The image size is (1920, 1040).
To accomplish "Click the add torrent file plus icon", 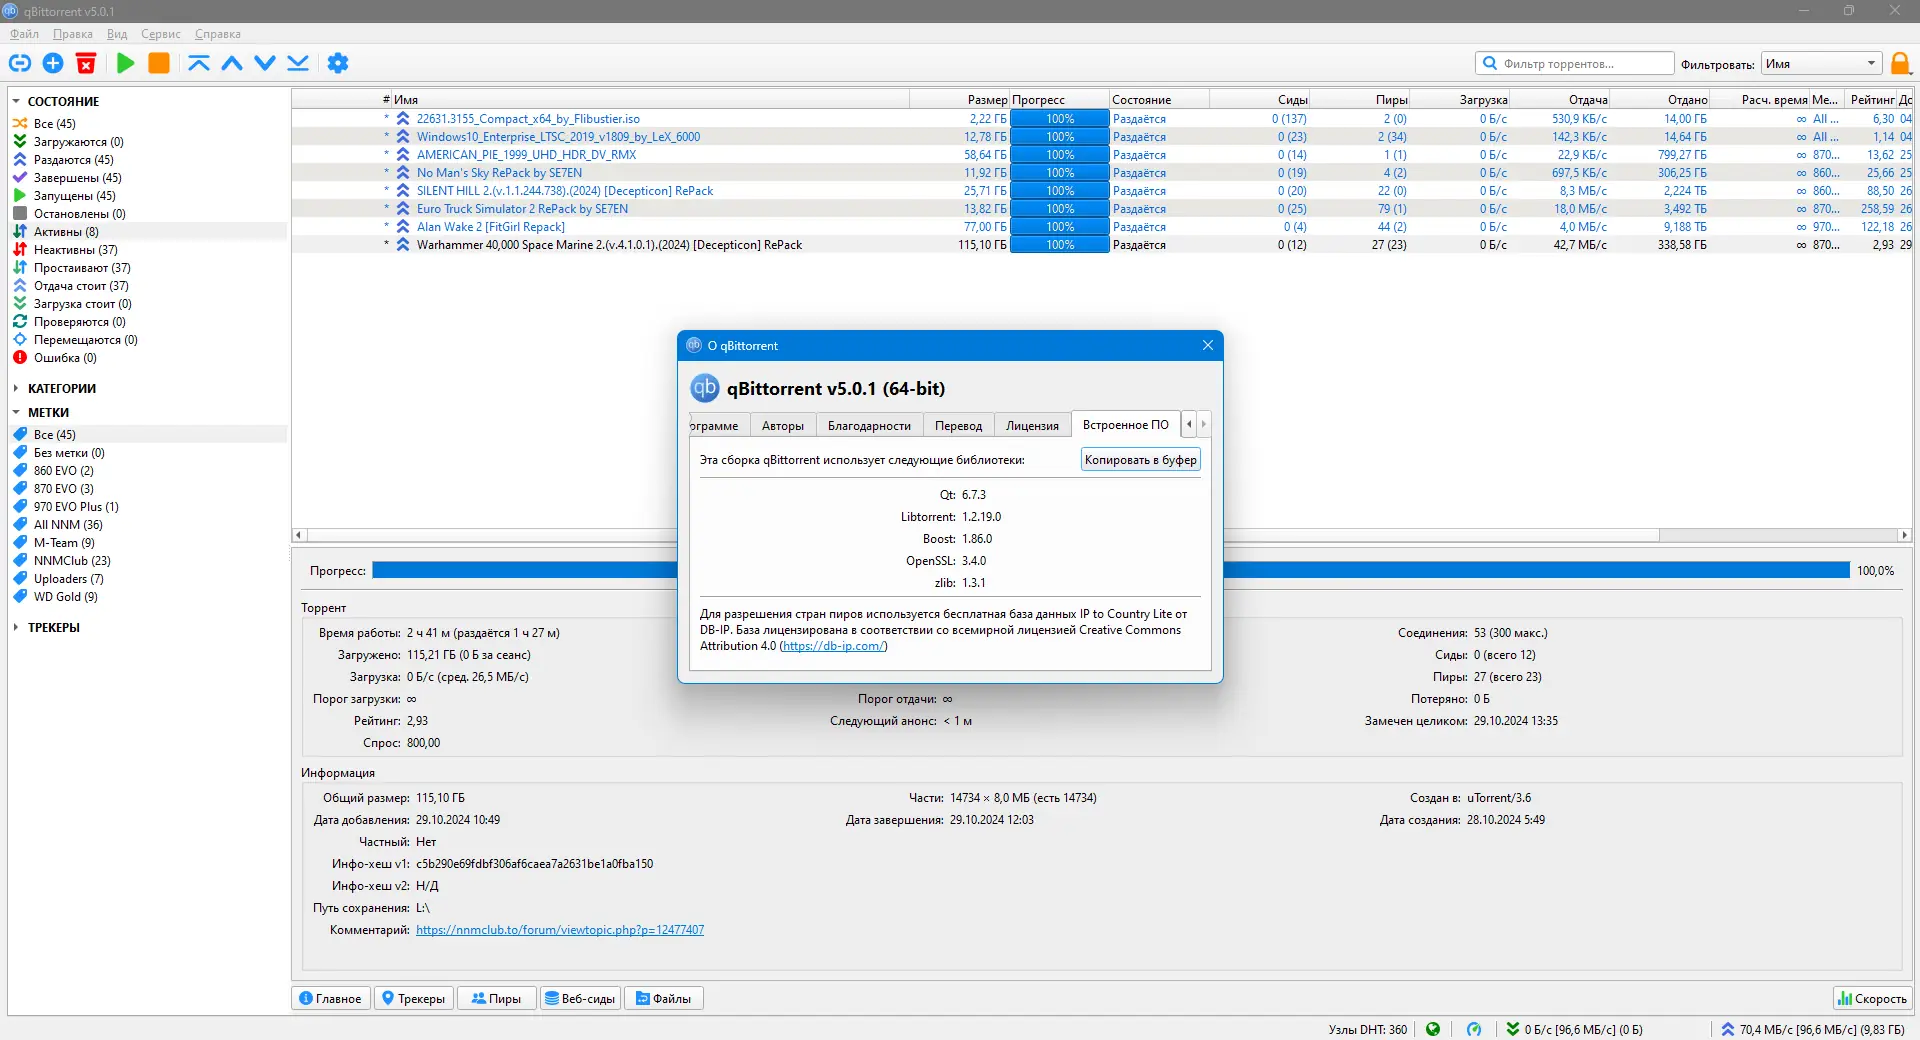I will [53, 63].
